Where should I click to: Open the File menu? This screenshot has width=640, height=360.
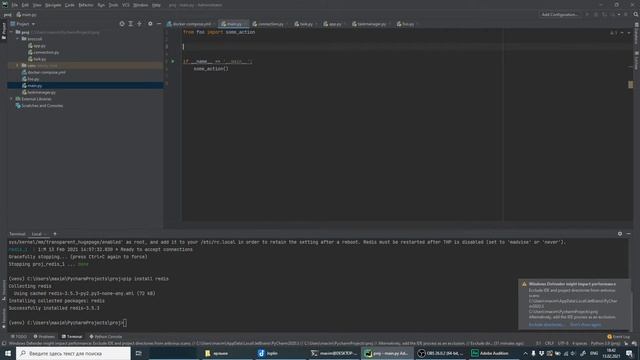[15, 5]
